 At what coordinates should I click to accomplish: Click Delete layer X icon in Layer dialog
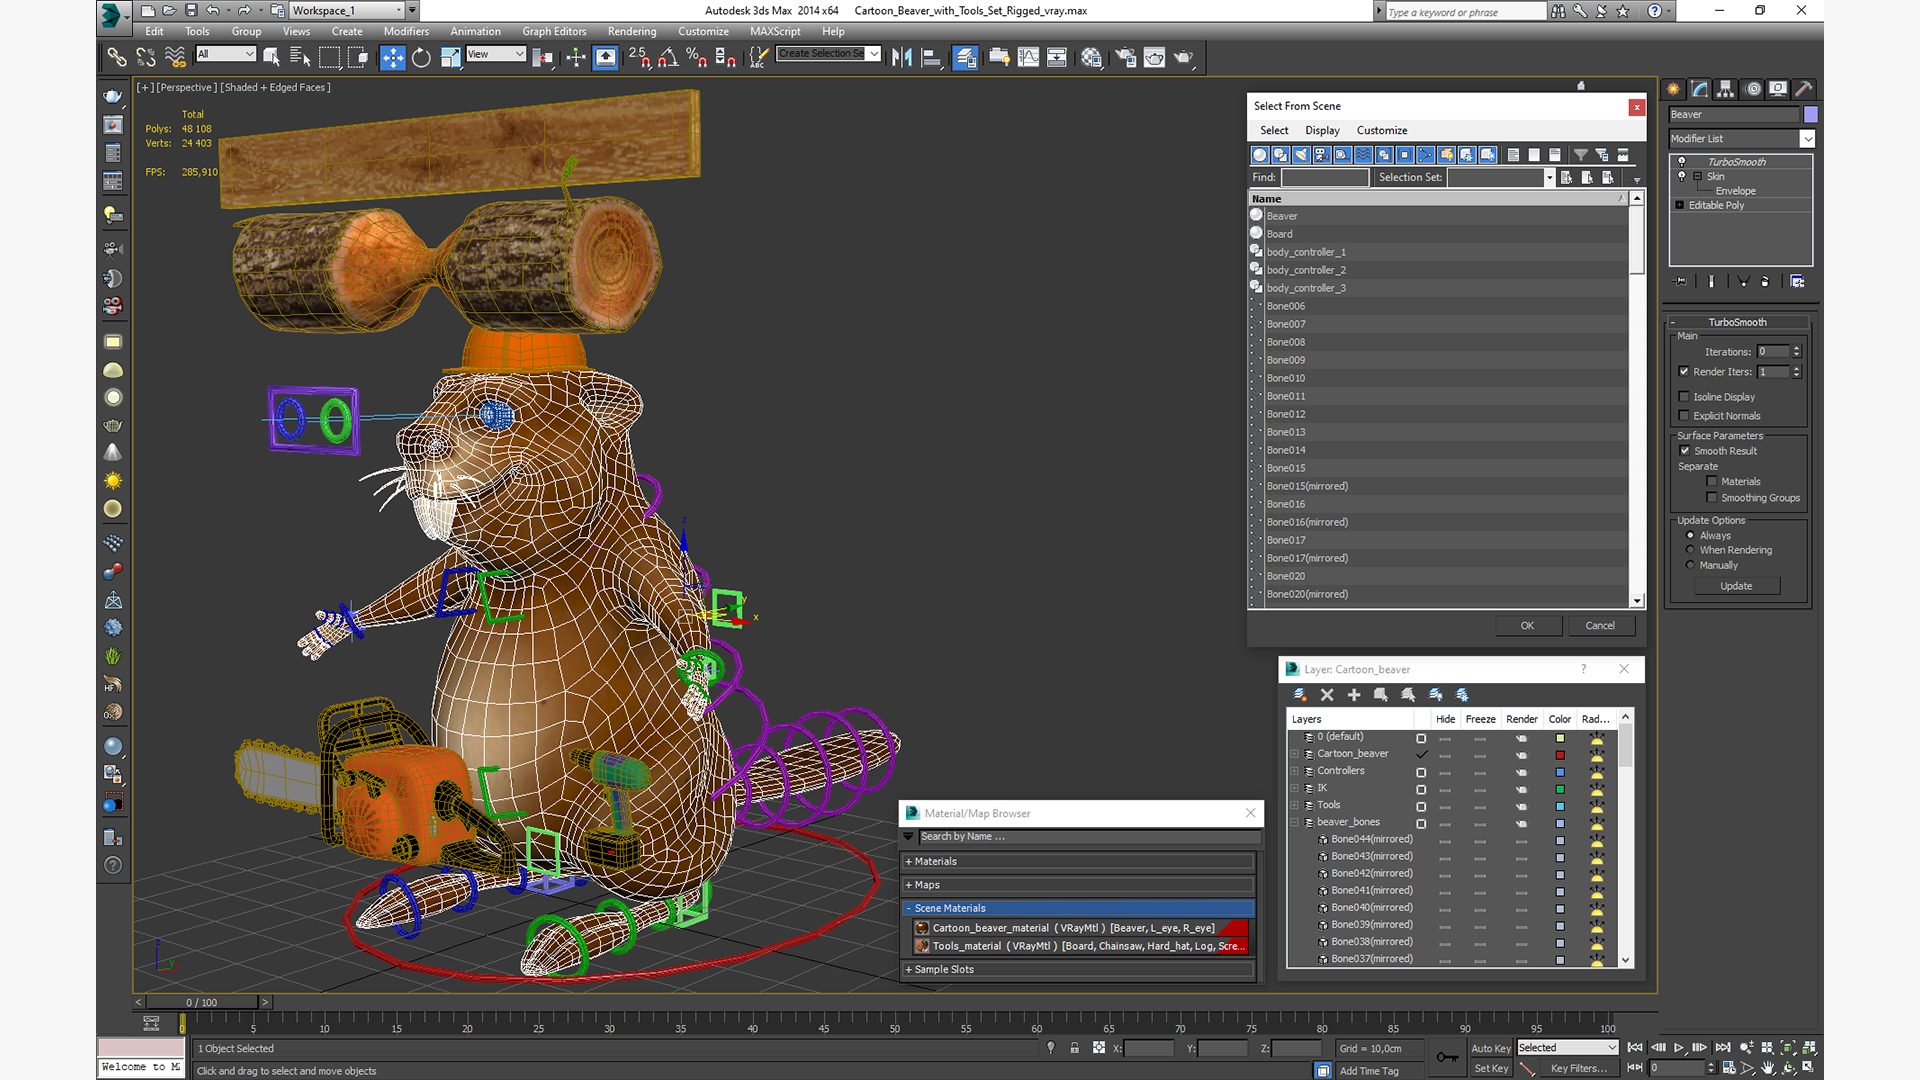(x=1327, y=695)
